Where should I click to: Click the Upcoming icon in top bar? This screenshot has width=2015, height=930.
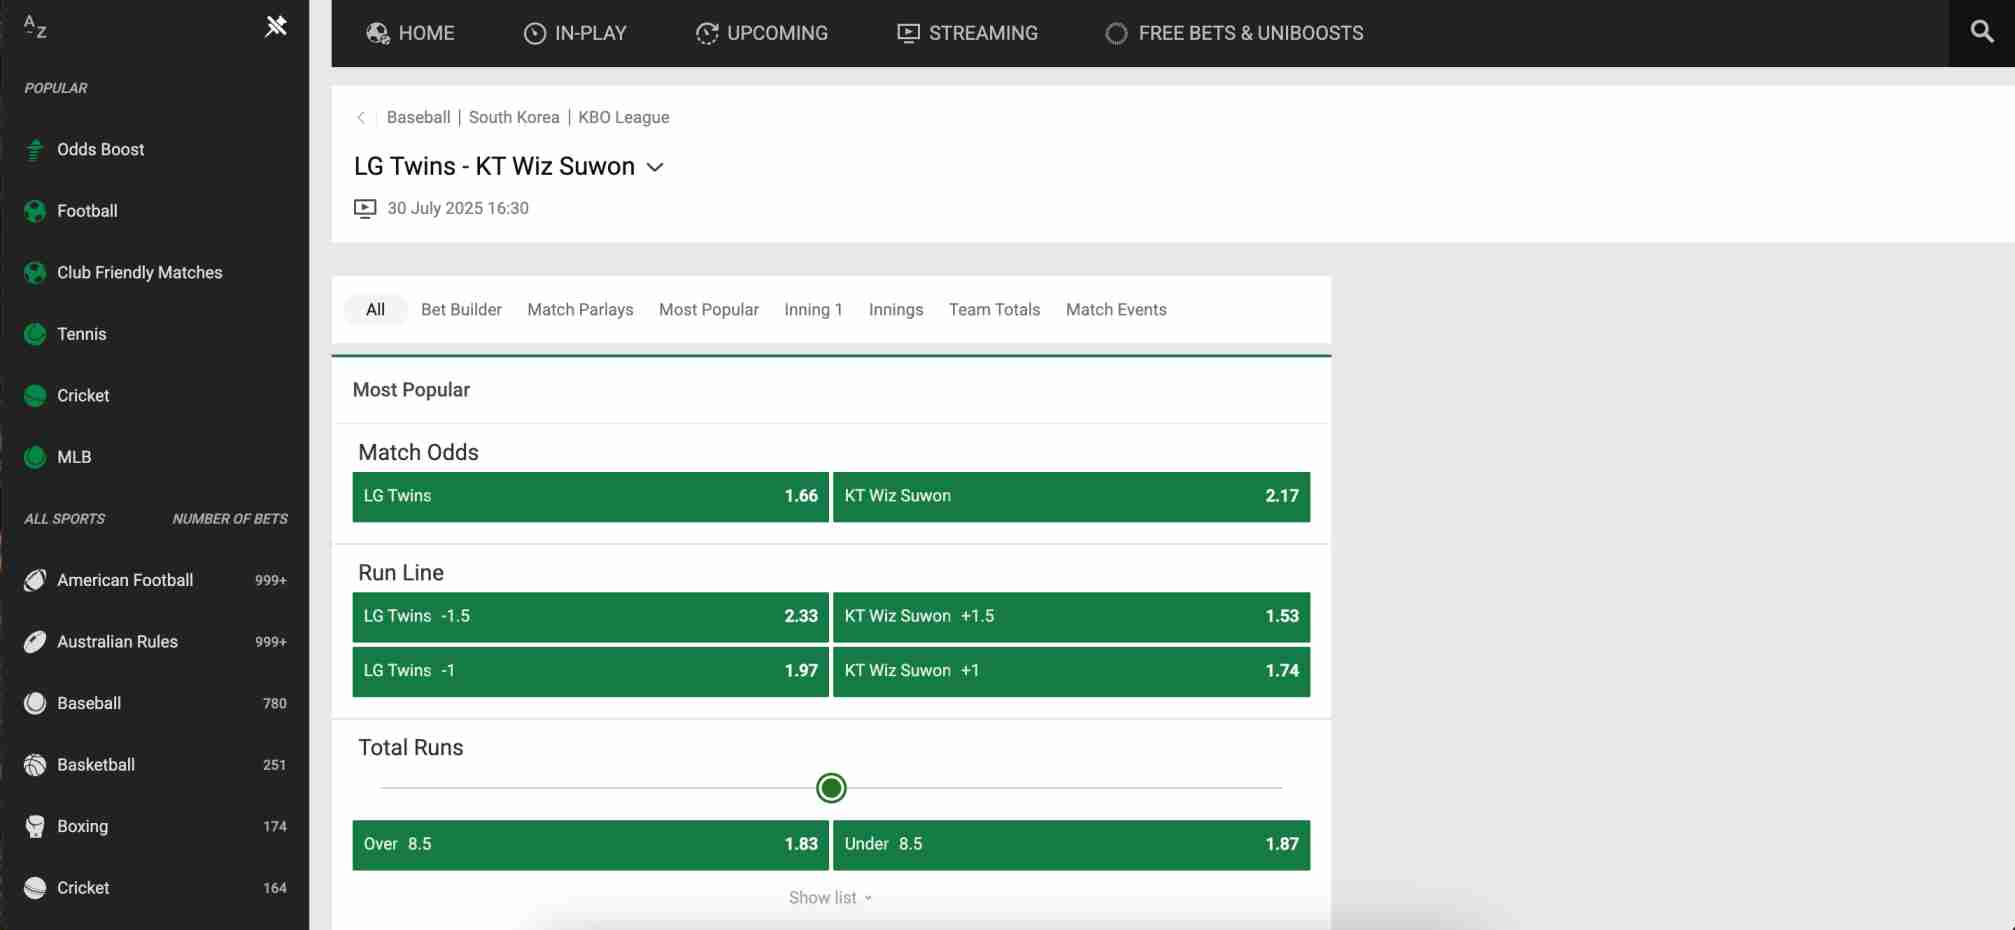point(707,33)
